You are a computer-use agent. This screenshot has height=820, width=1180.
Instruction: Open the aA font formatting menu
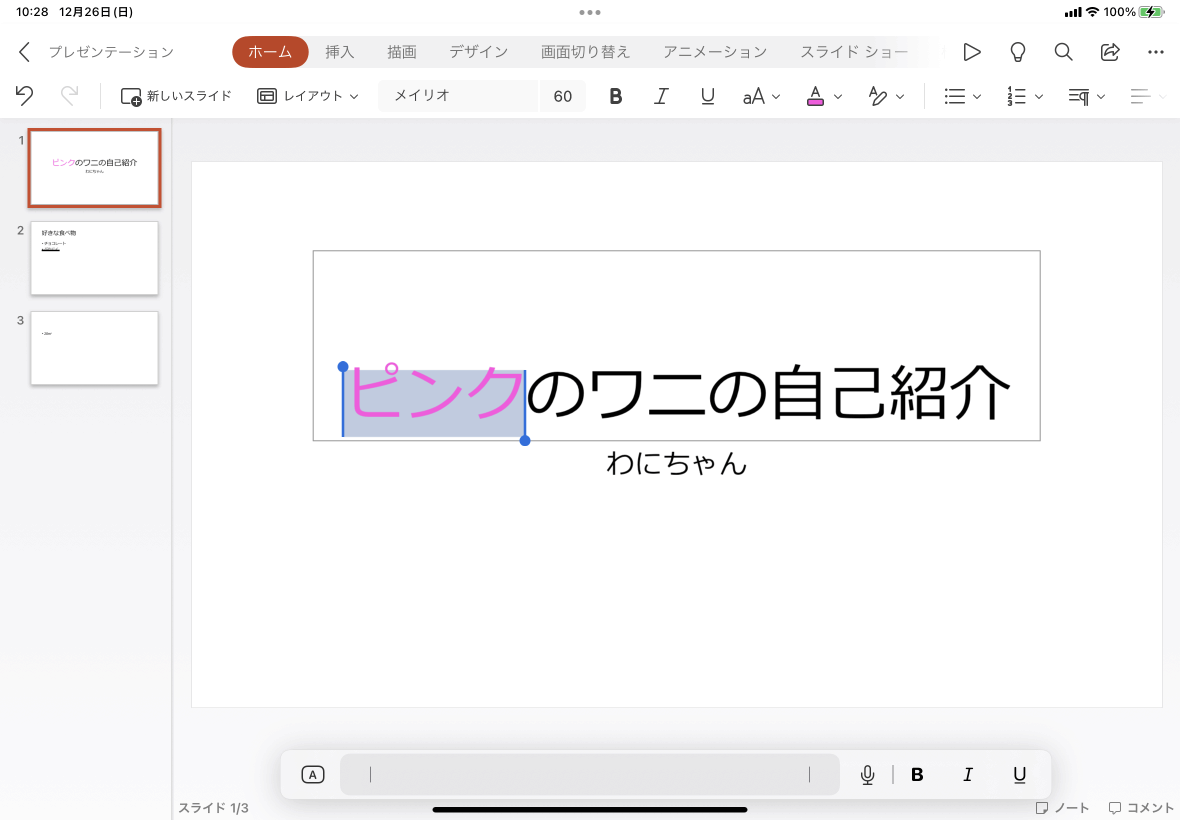760,96
